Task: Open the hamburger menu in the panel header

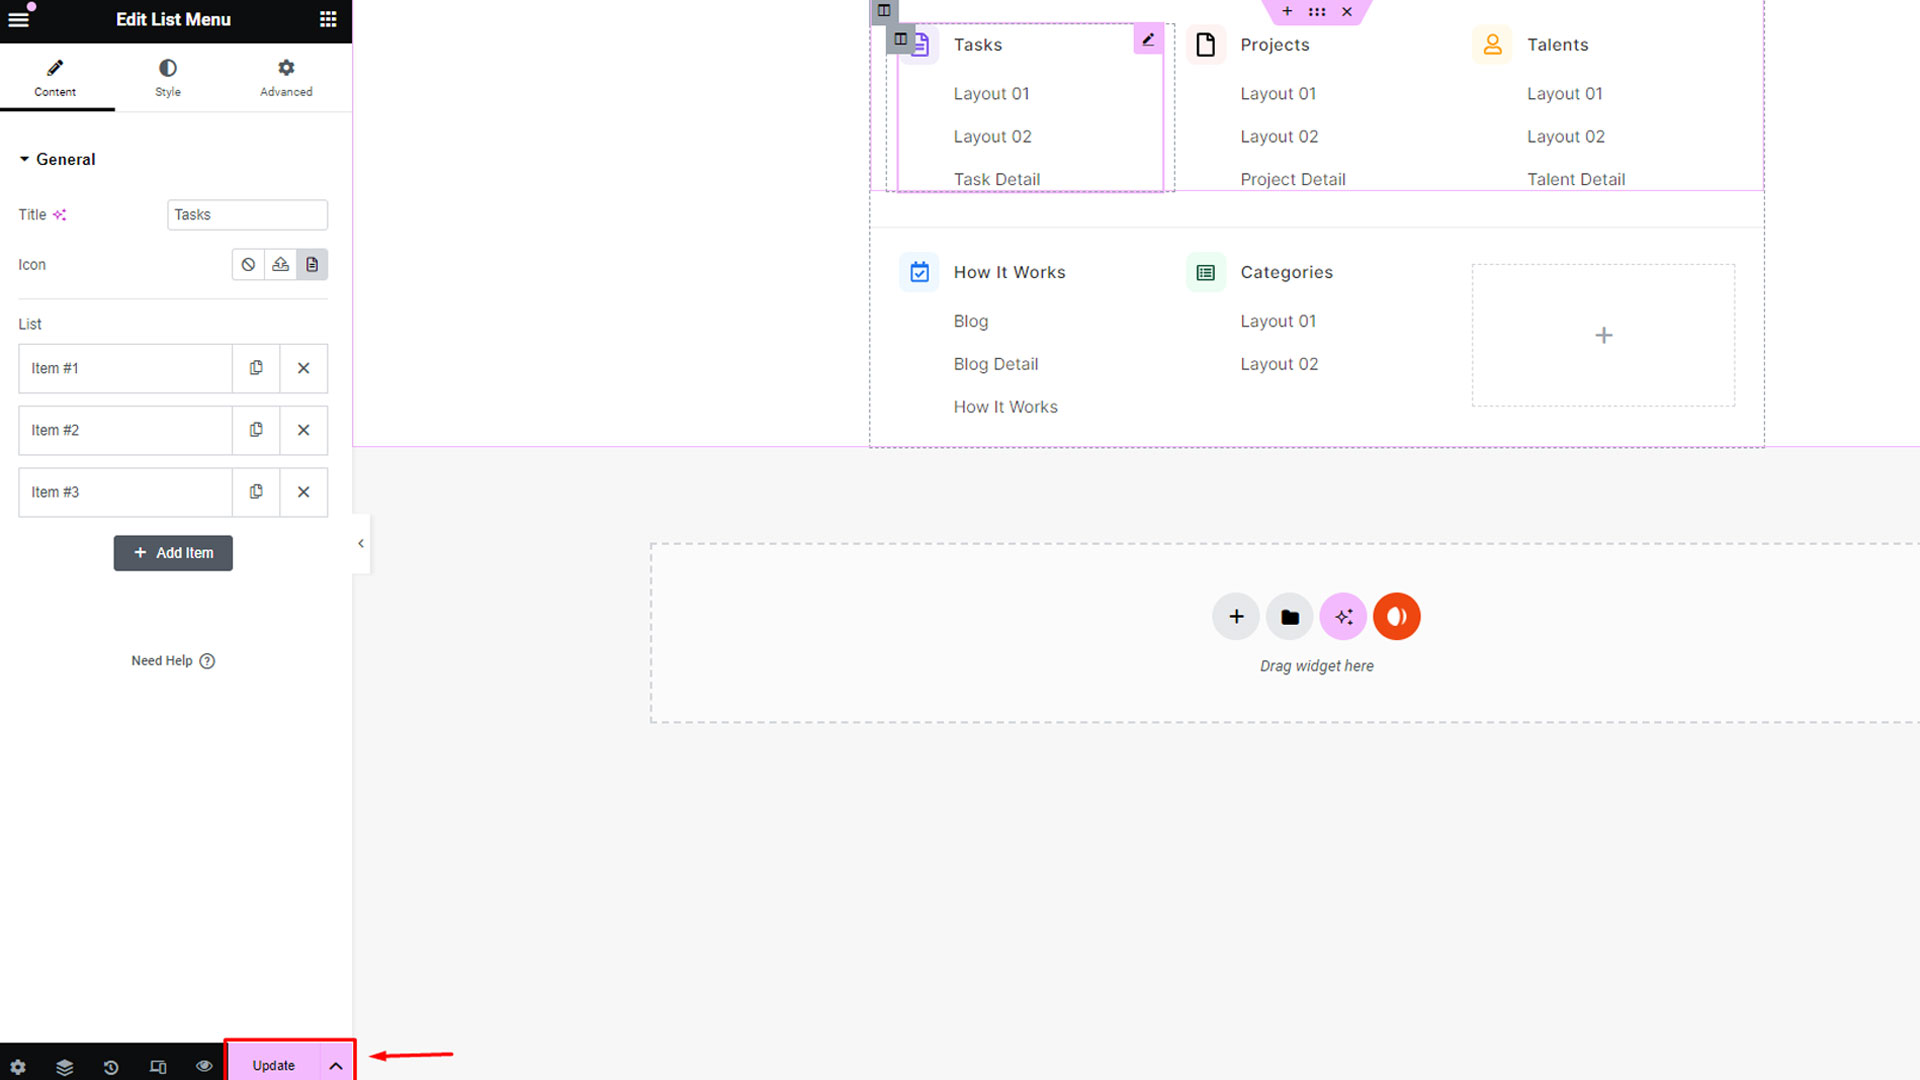Action: pyautogui.click(x=19, y=19)
